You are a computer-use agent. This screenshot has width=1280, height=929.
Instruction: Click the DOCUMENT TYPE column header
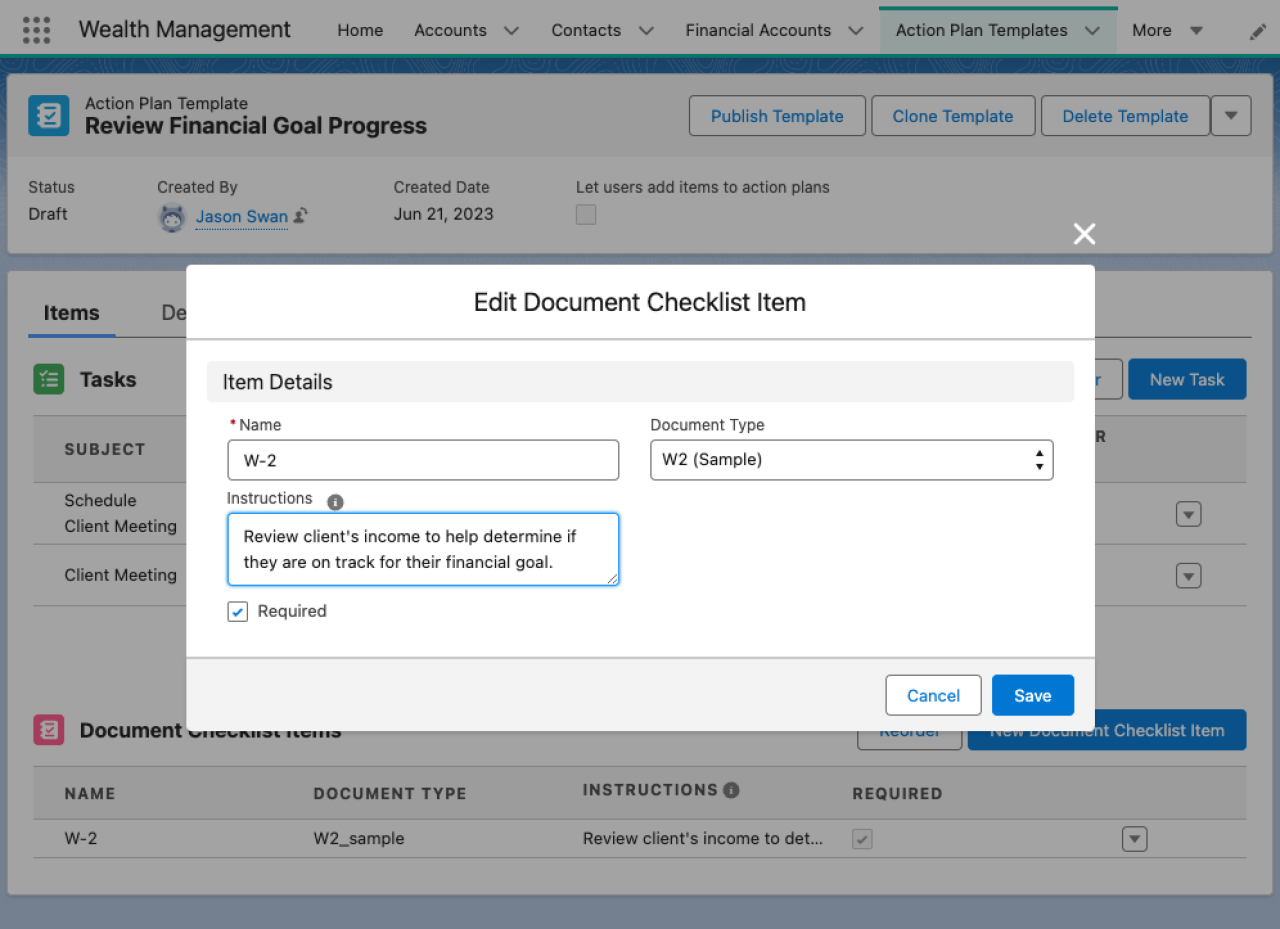coord(390,794)
